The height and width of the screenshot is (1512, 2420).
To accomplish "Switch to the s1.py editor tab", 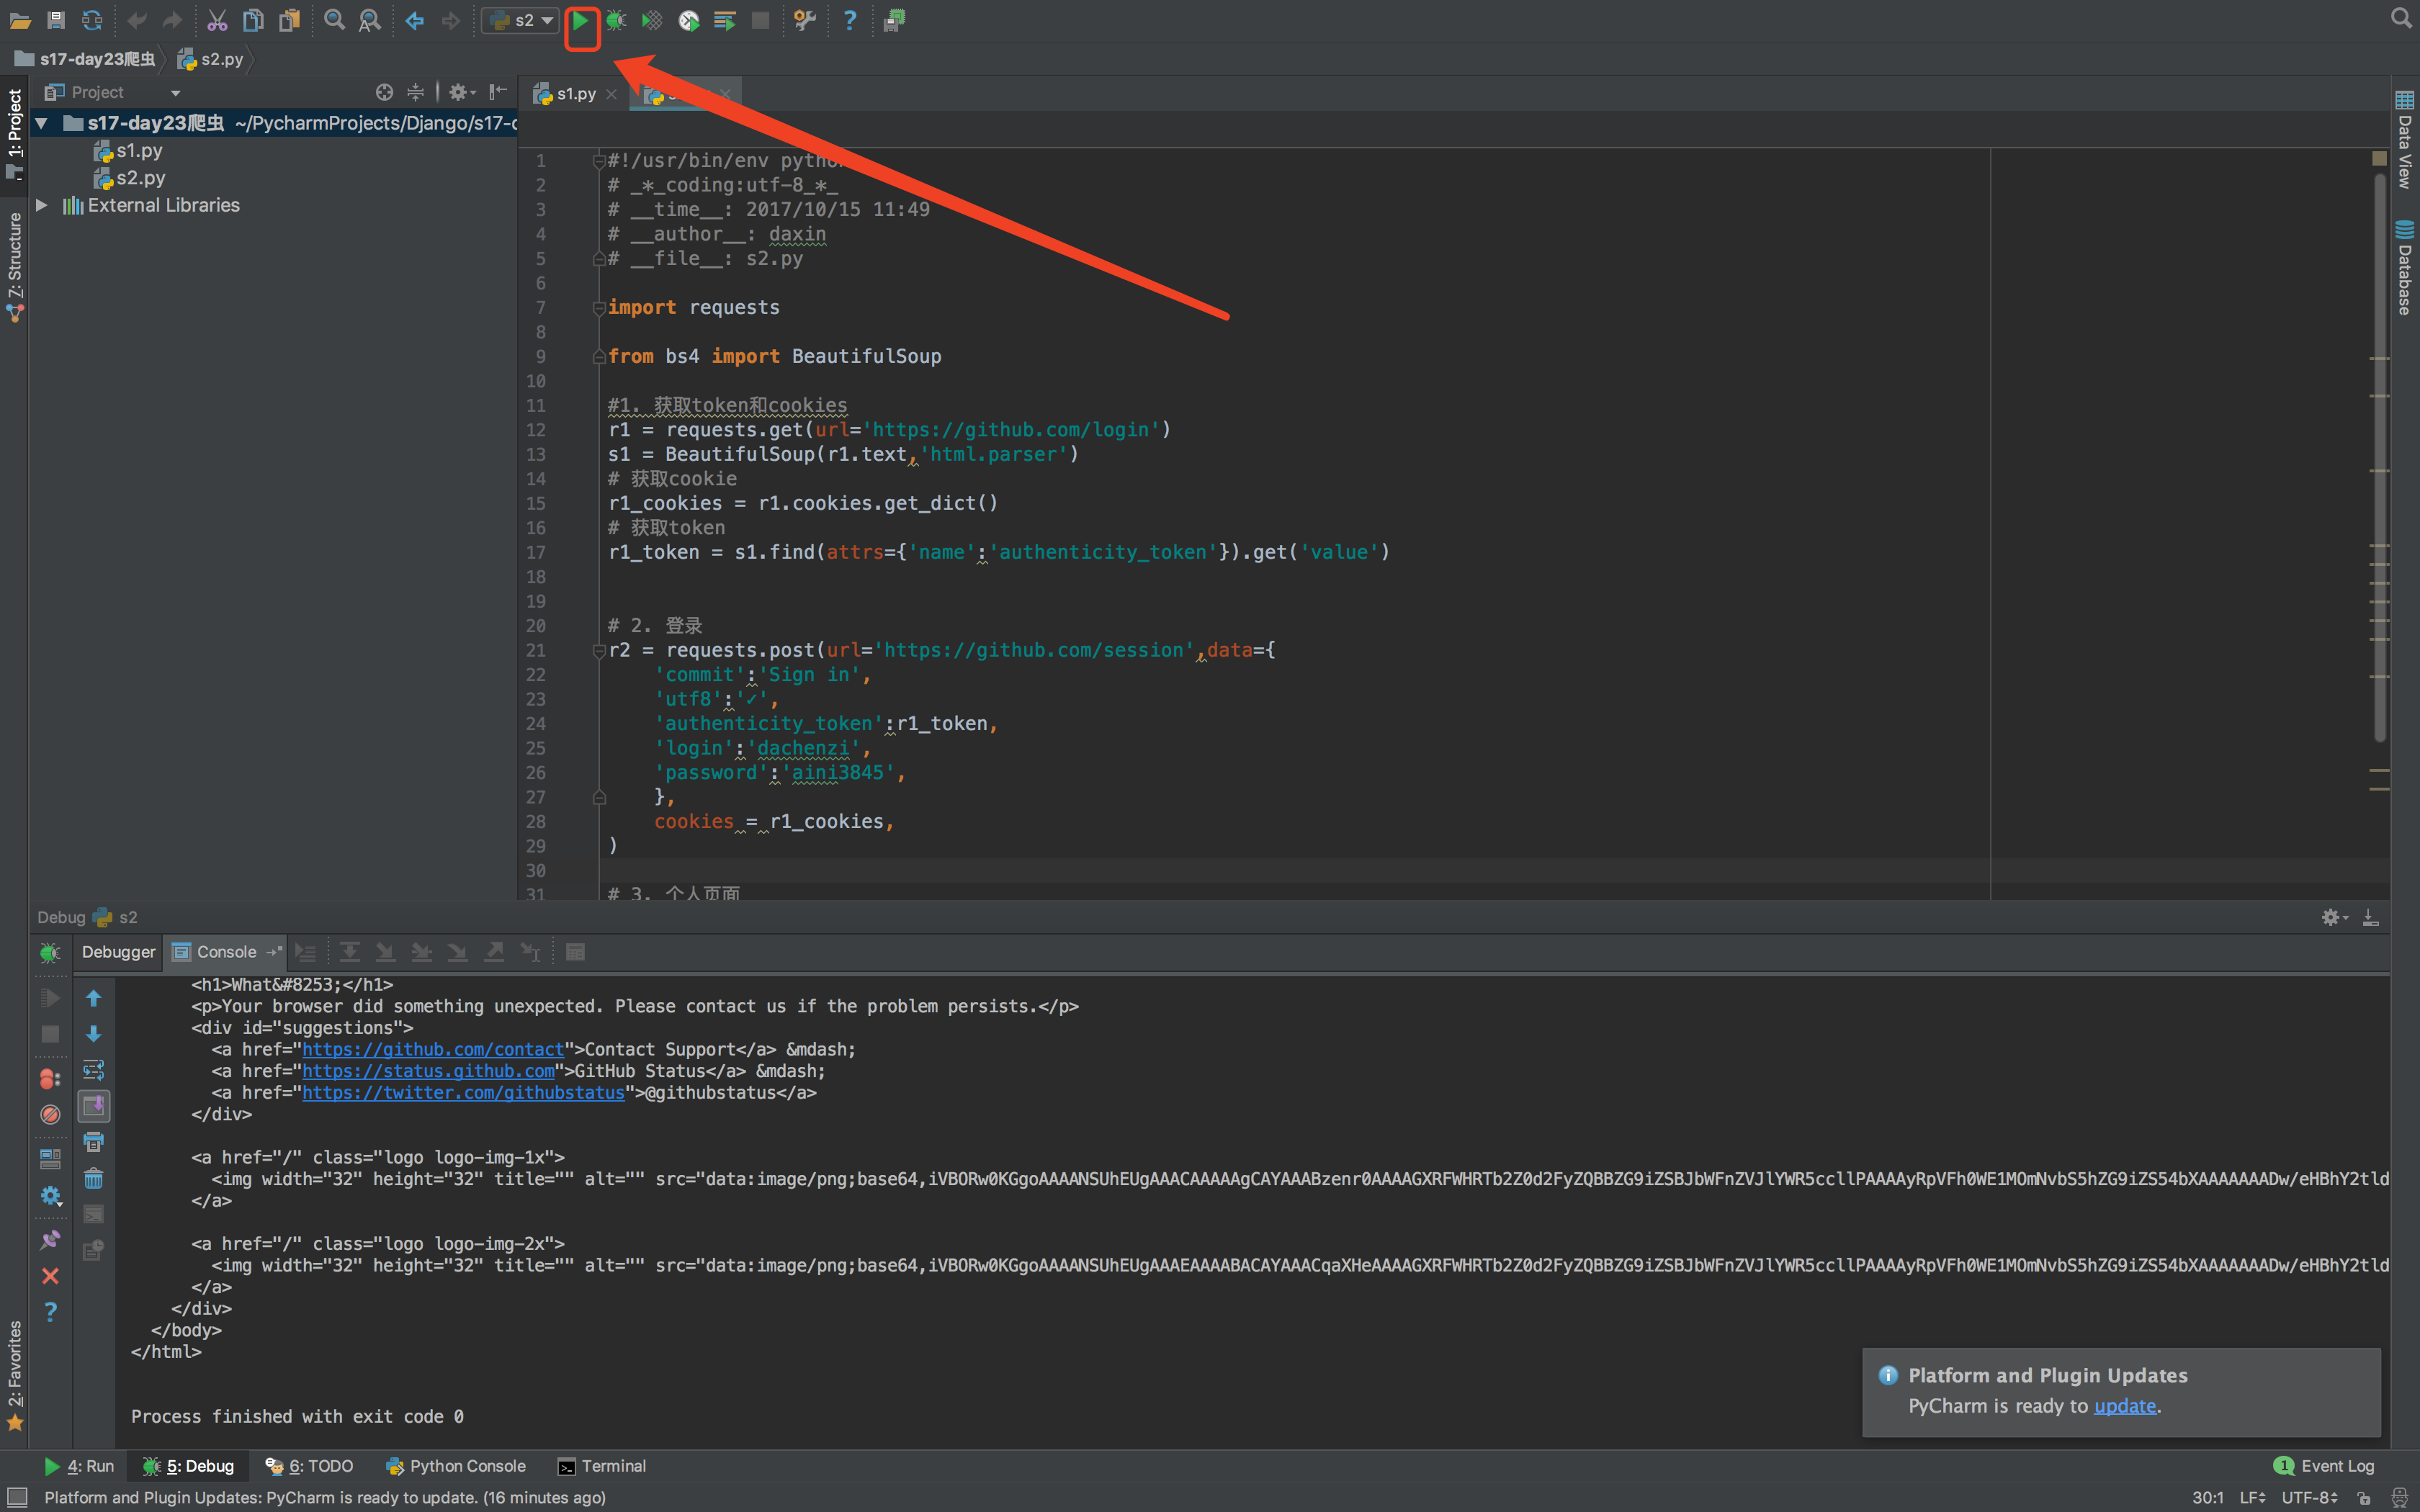I will tap(576, 94).
